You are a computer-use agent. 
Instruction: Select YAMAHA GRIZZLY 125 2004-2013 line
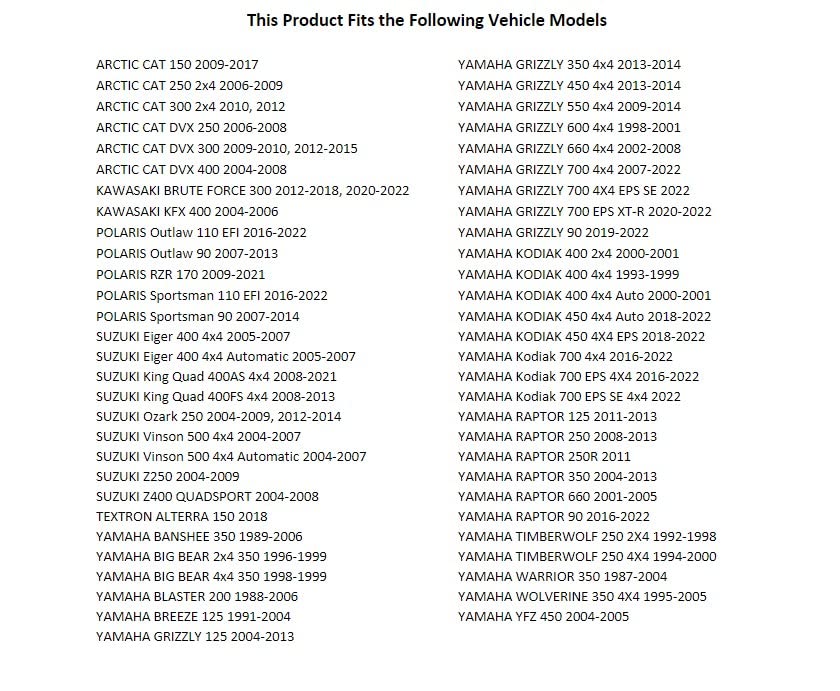195,637
